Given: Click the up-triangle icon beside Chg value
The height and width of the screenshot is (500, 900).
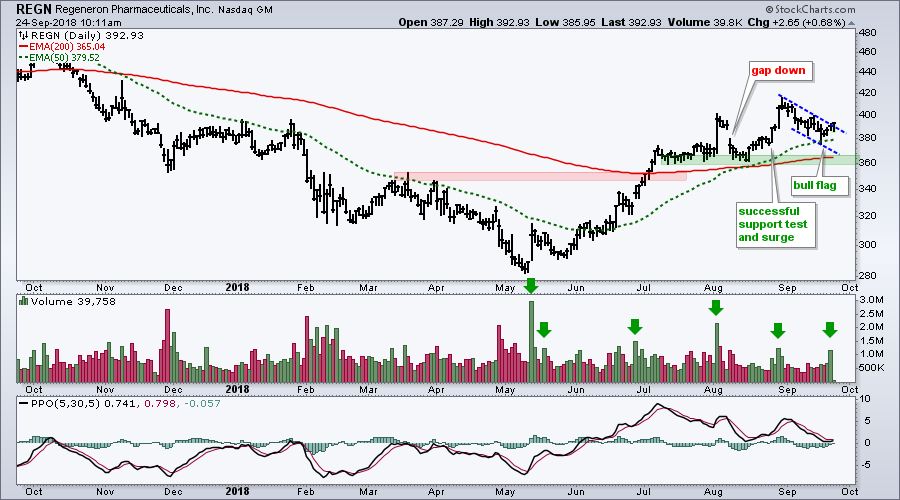Looking at the screenshot, I should (x=851, y=23).
